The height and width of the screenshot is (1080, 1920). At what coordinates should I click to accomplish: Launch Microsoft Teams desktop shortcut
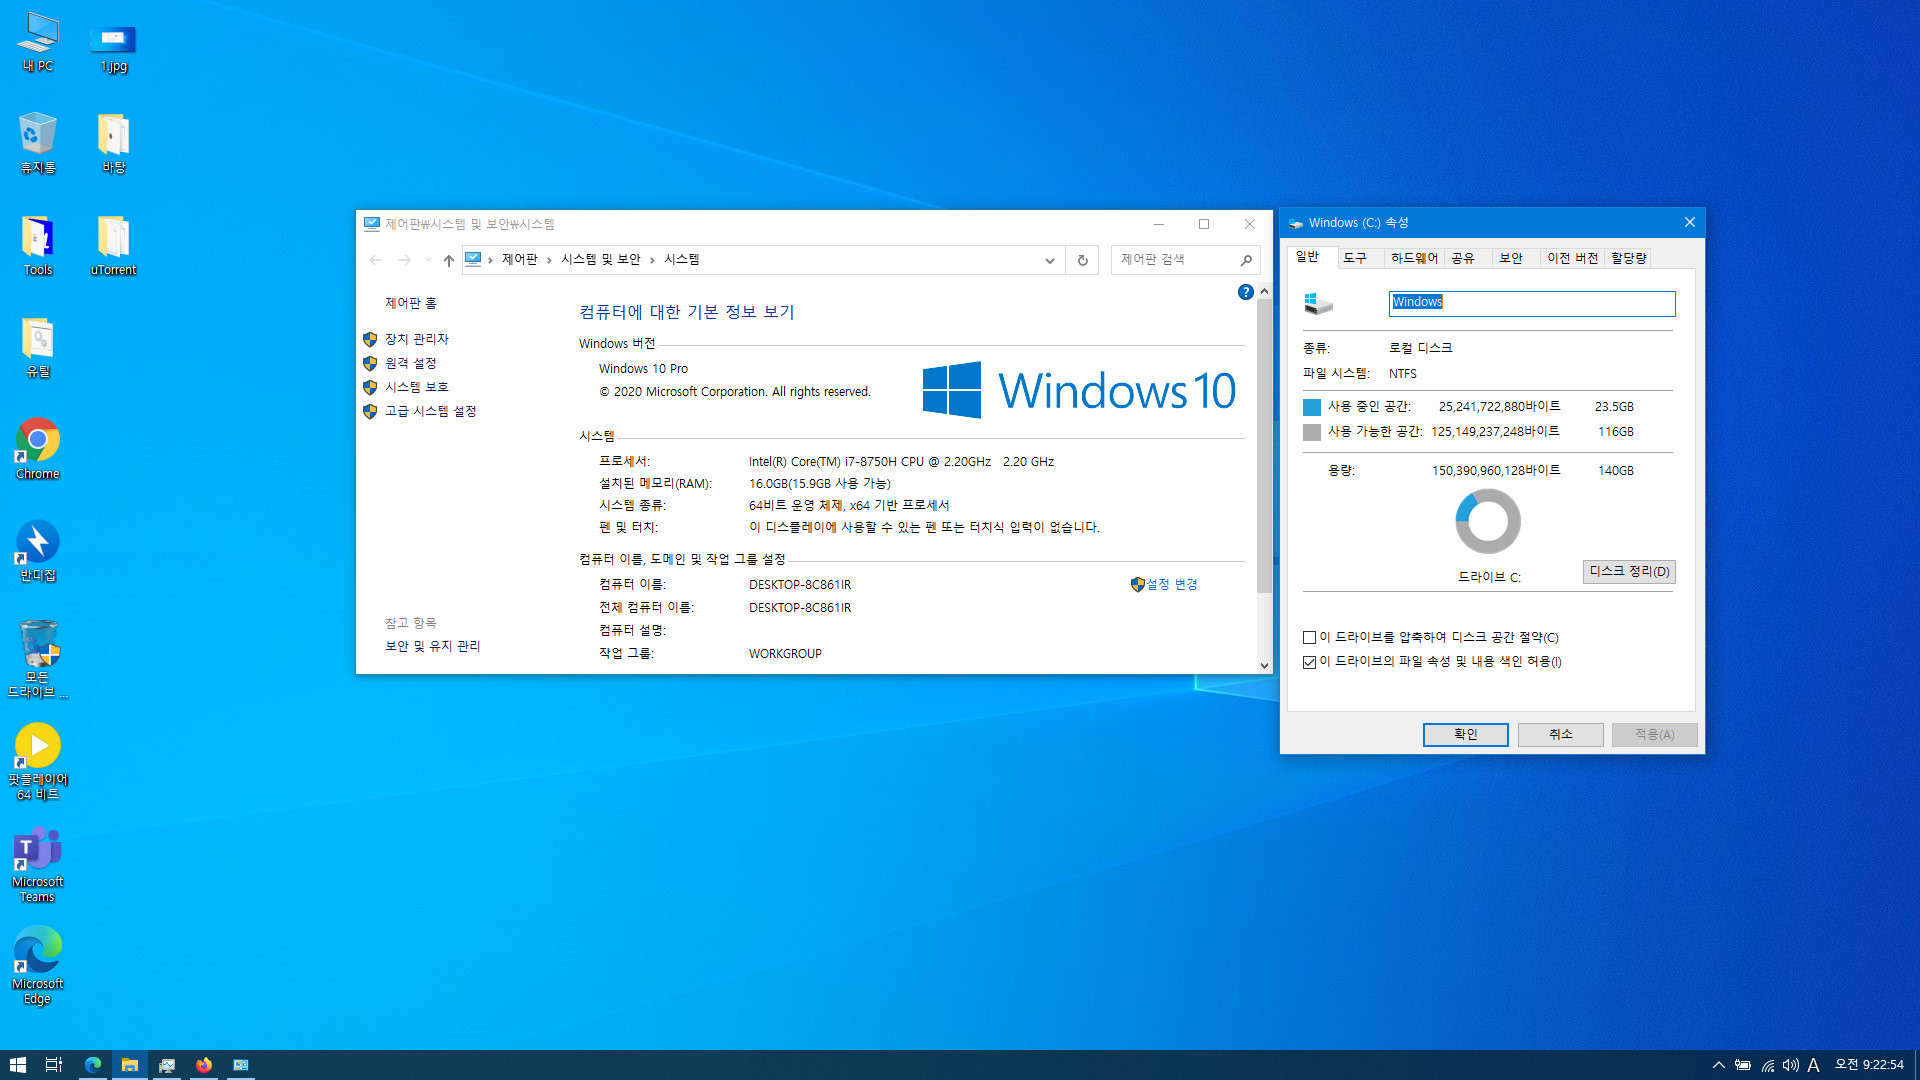point(38,865)
